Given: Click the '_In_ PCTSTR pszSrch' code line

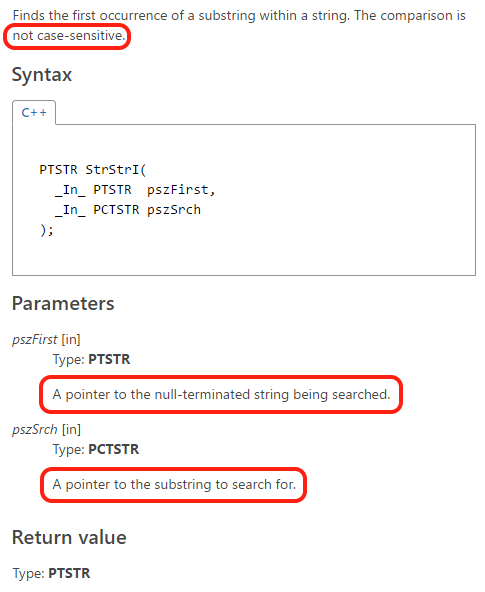Looking at the screenshot, I should (x=128, y=210).
